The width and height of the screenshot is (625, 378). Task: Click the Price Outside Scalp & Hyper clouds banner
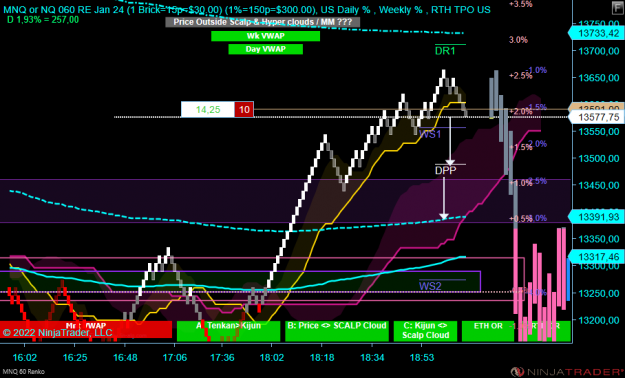pos(263,22)
